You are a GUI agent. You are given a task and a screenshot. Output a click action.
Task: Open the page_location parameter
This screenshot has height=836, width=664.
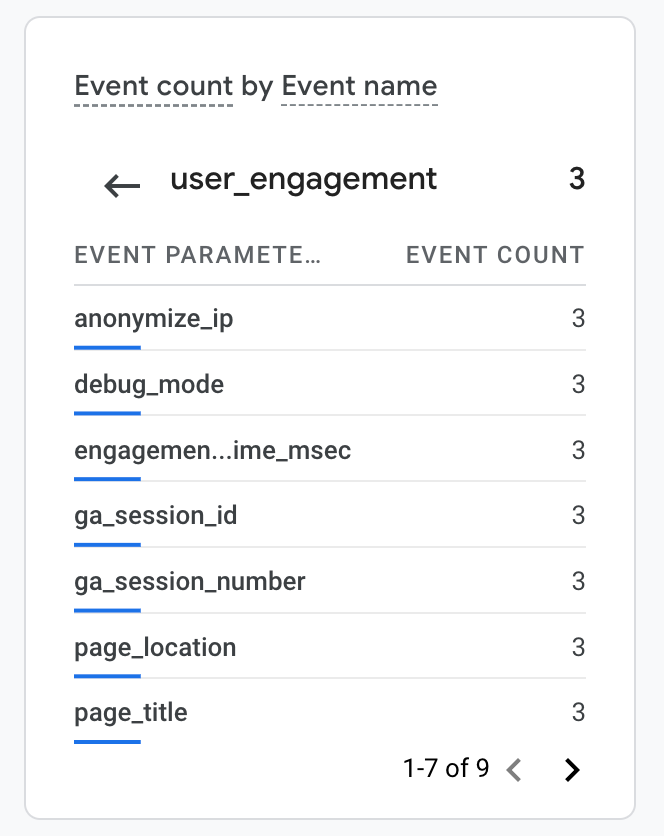155,647
